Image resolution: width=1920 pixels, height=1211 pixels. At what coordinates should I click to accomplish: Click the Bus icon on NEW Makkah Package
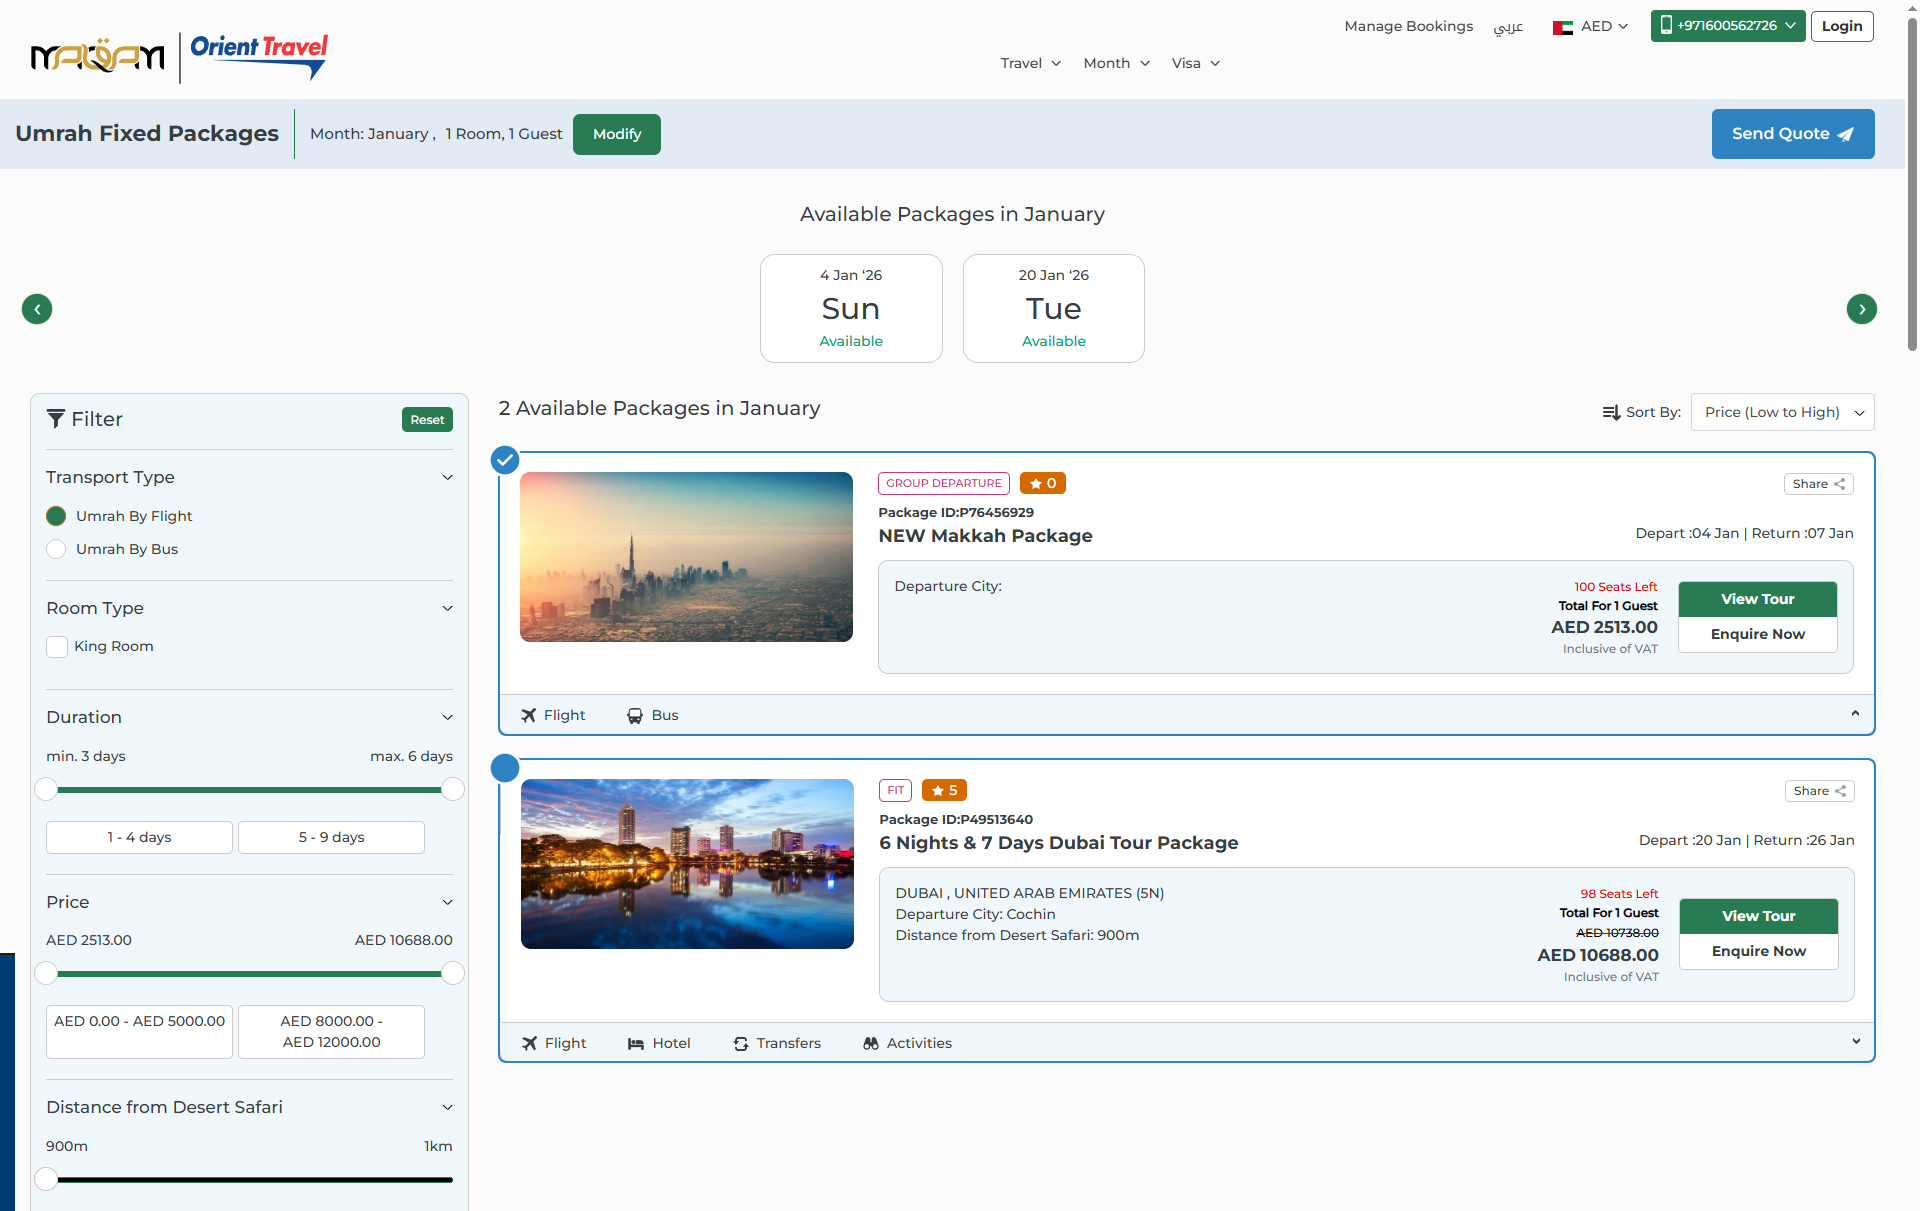(x=635, y=716)
